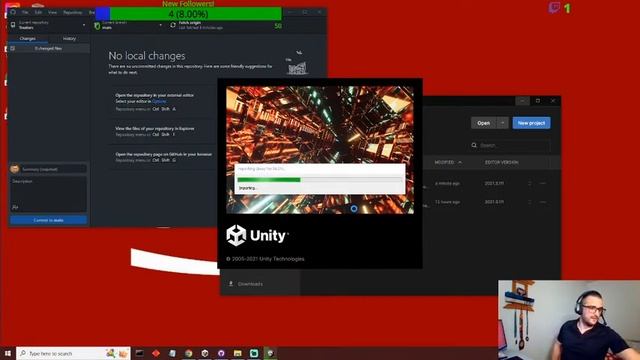Click the Options link for editor selection
Screen dimensions: 640x360
[x=159, y=101]
